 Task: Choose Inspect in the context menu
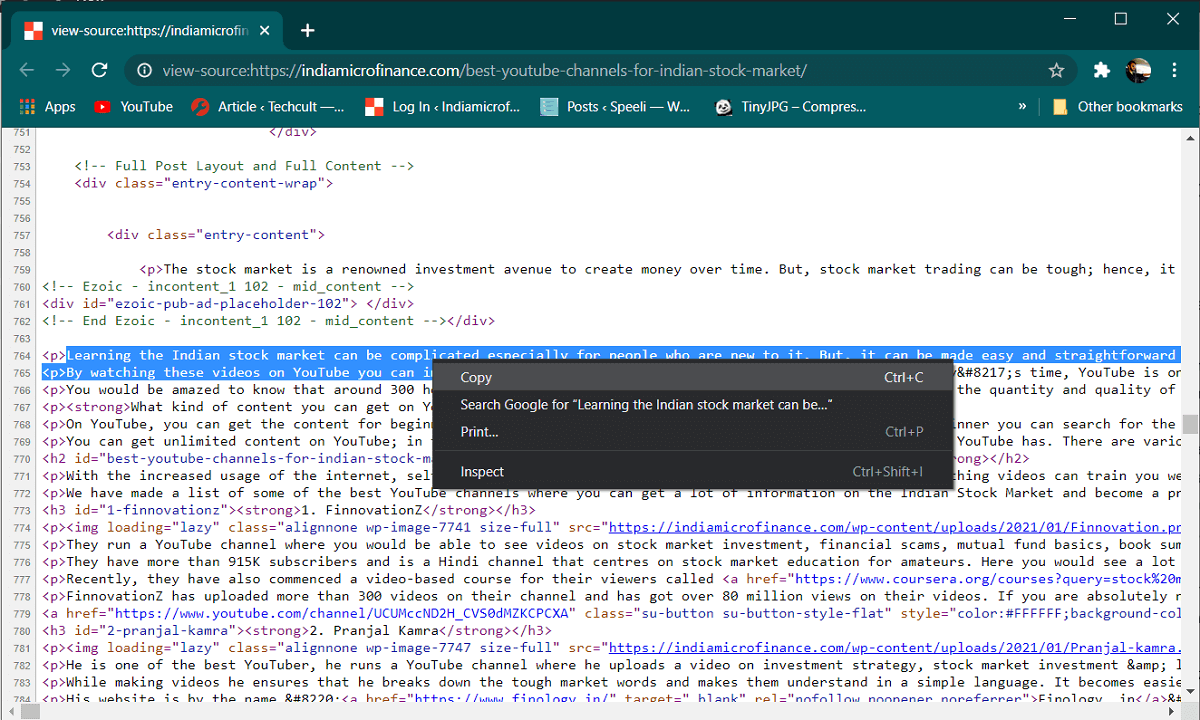click(x=482, y=472)
